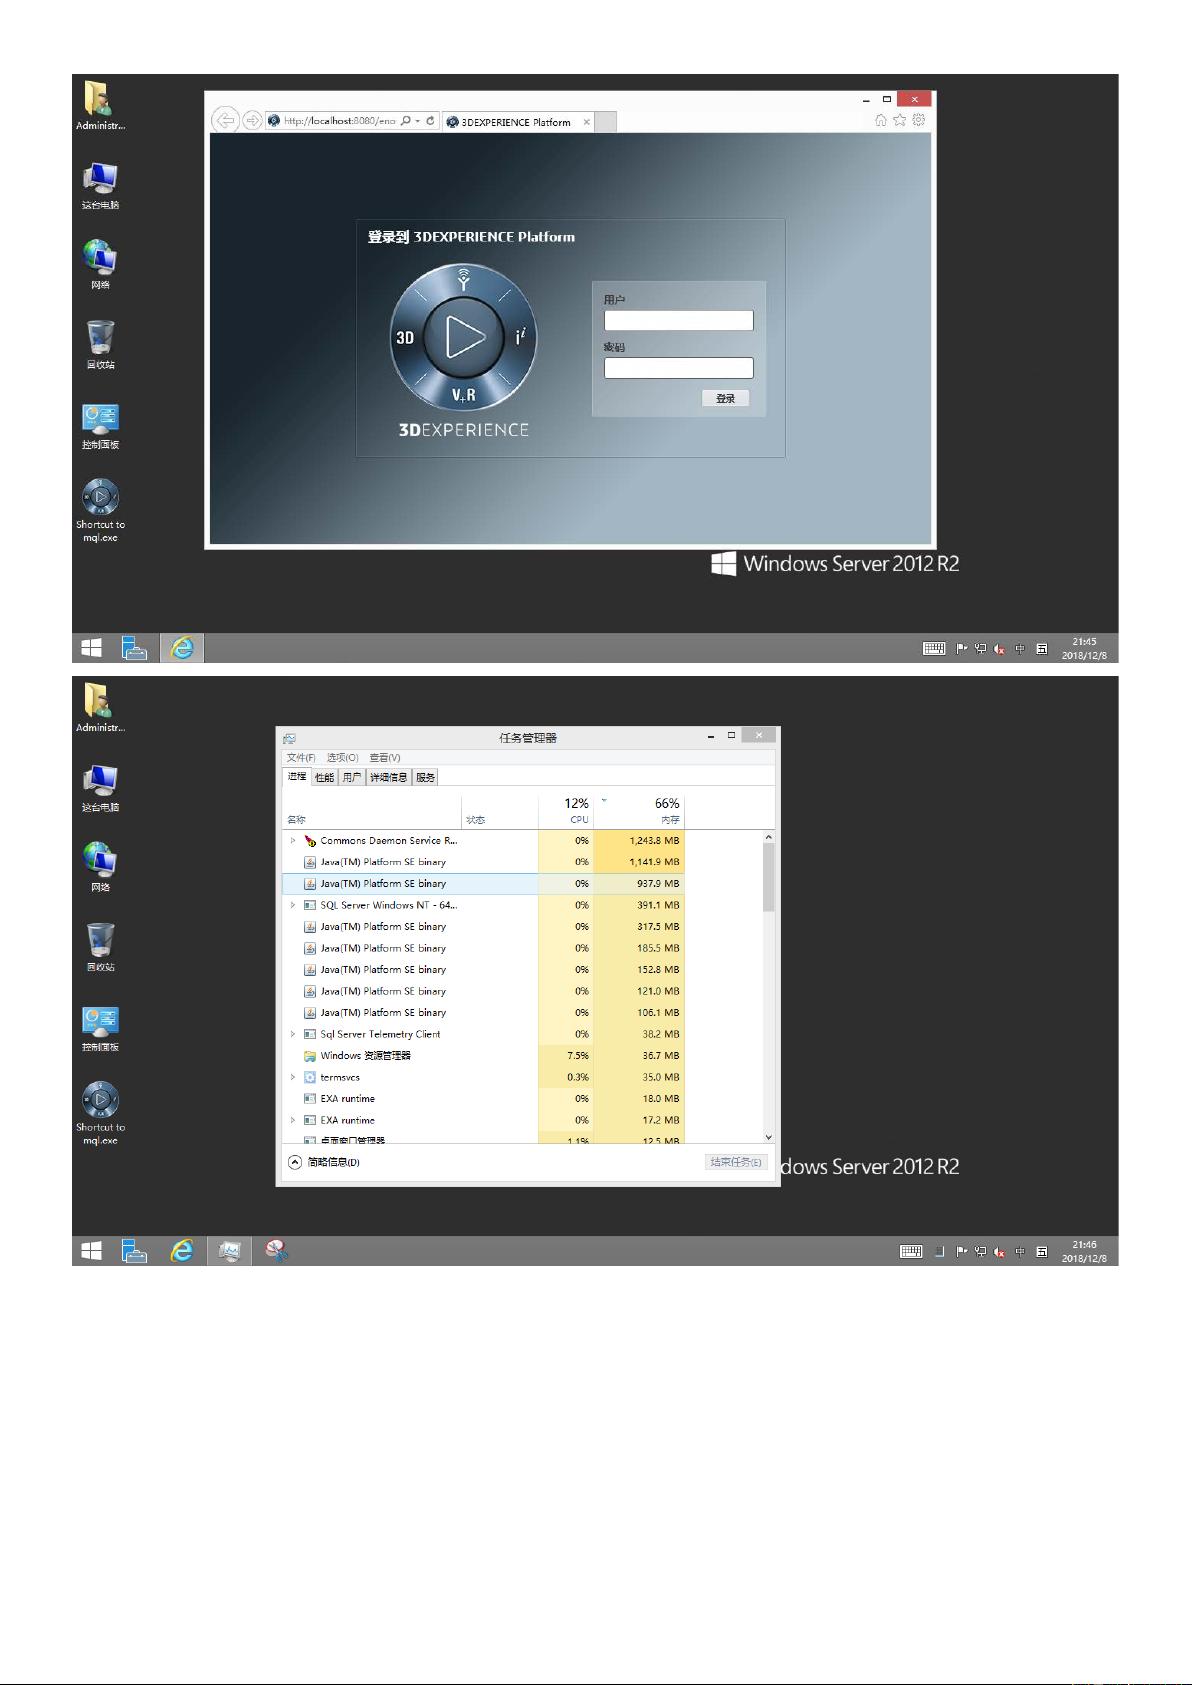
Task: Click the 1,243.8 MB memory value
Action: [x=654, y=841]
